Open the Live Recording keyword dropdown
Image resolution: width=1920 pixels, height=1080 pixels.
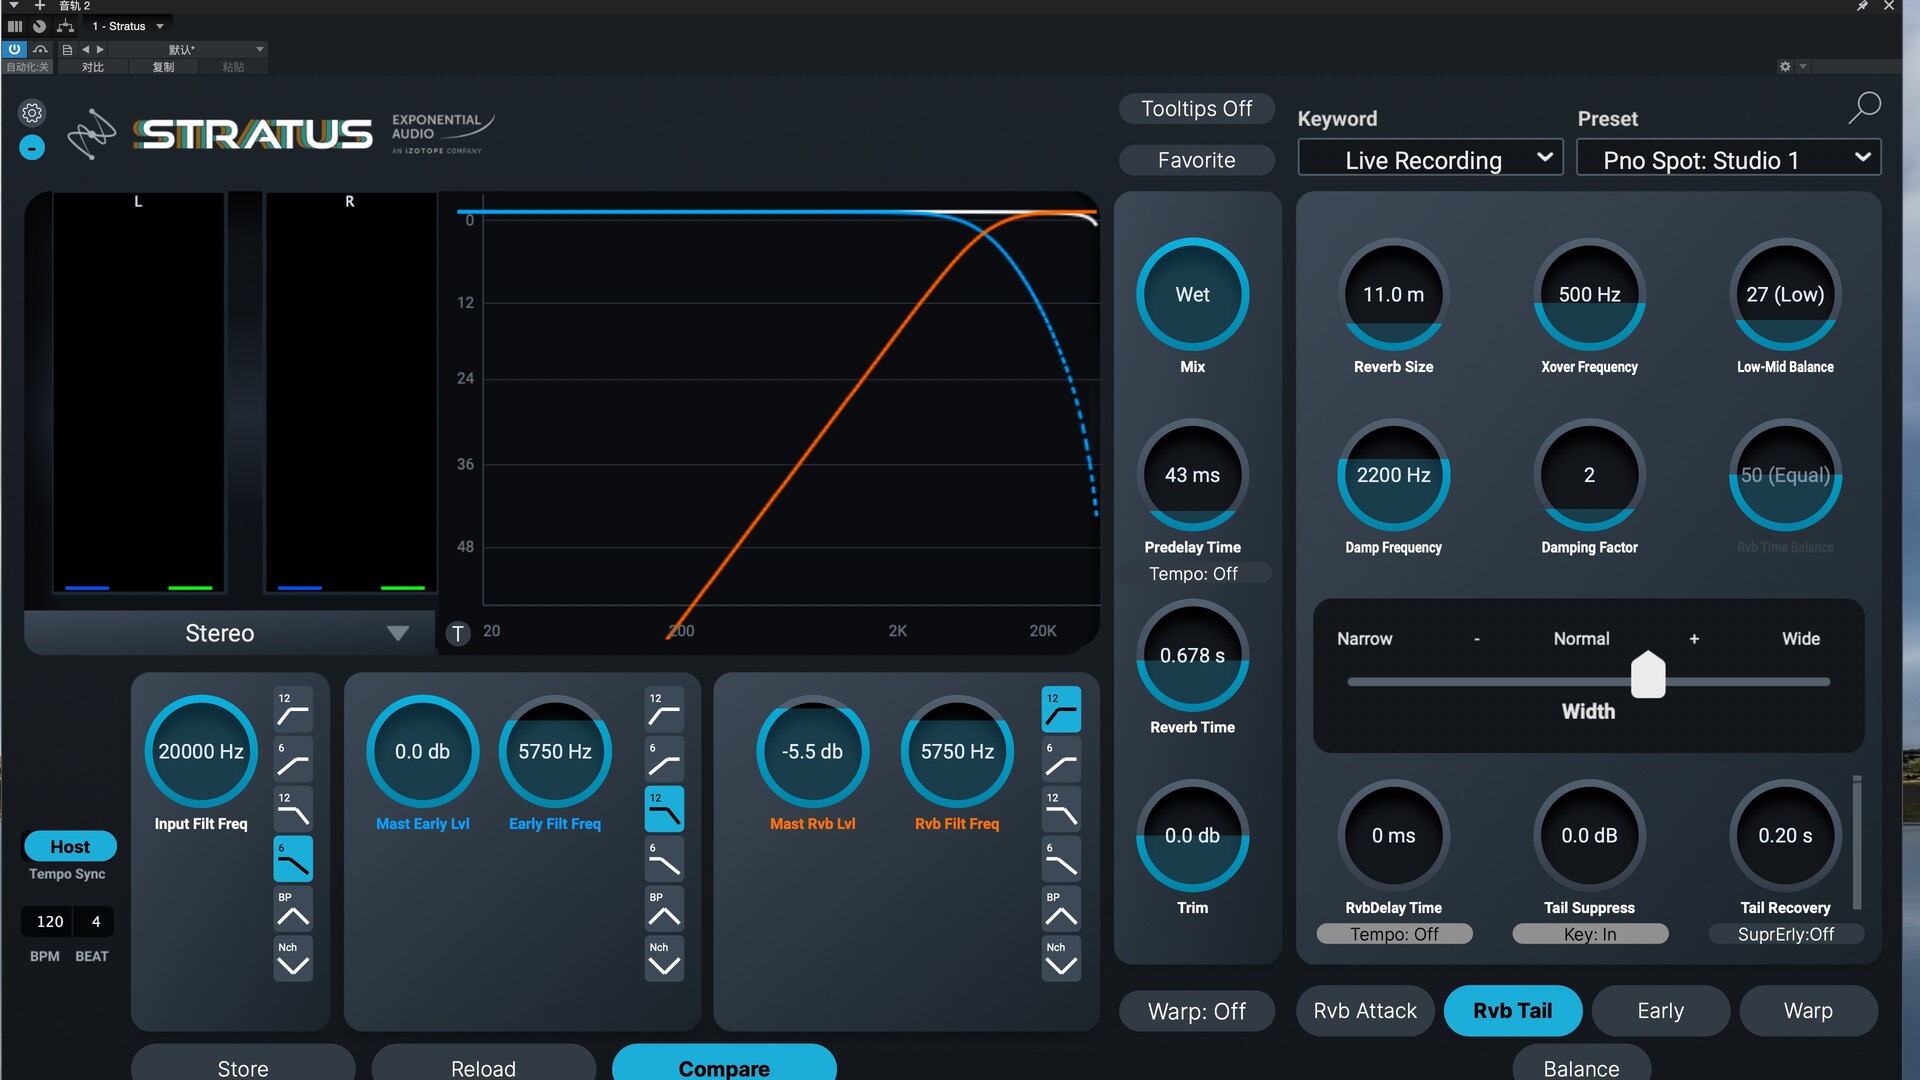pyautogui.click(x=1430, y=157)
